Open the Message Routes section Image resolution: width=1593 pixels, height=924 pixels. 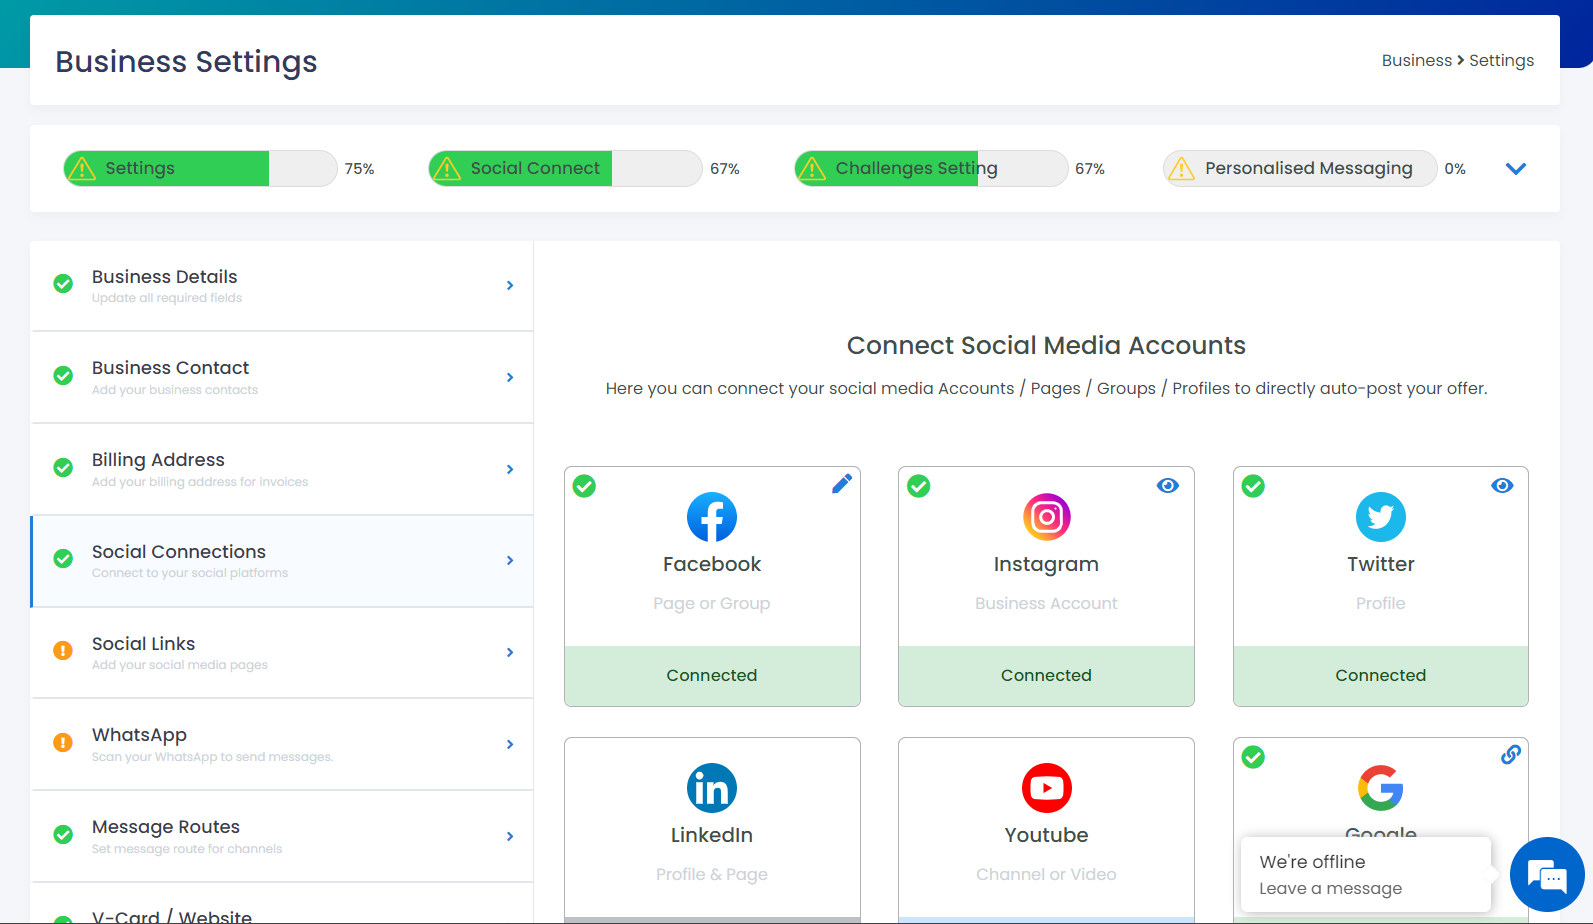(282, 836)
